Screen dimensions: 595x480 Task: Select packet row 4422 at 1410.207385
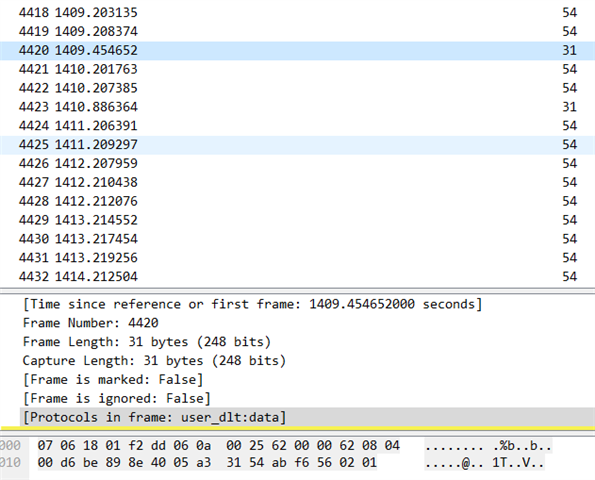(298, 88)
